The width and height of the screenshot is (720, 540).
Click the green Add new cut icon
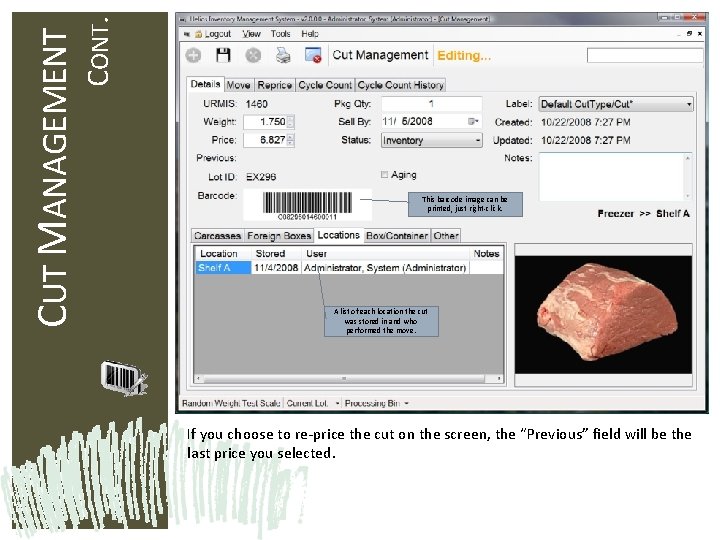pyautogui.click(x=193, y=56)
